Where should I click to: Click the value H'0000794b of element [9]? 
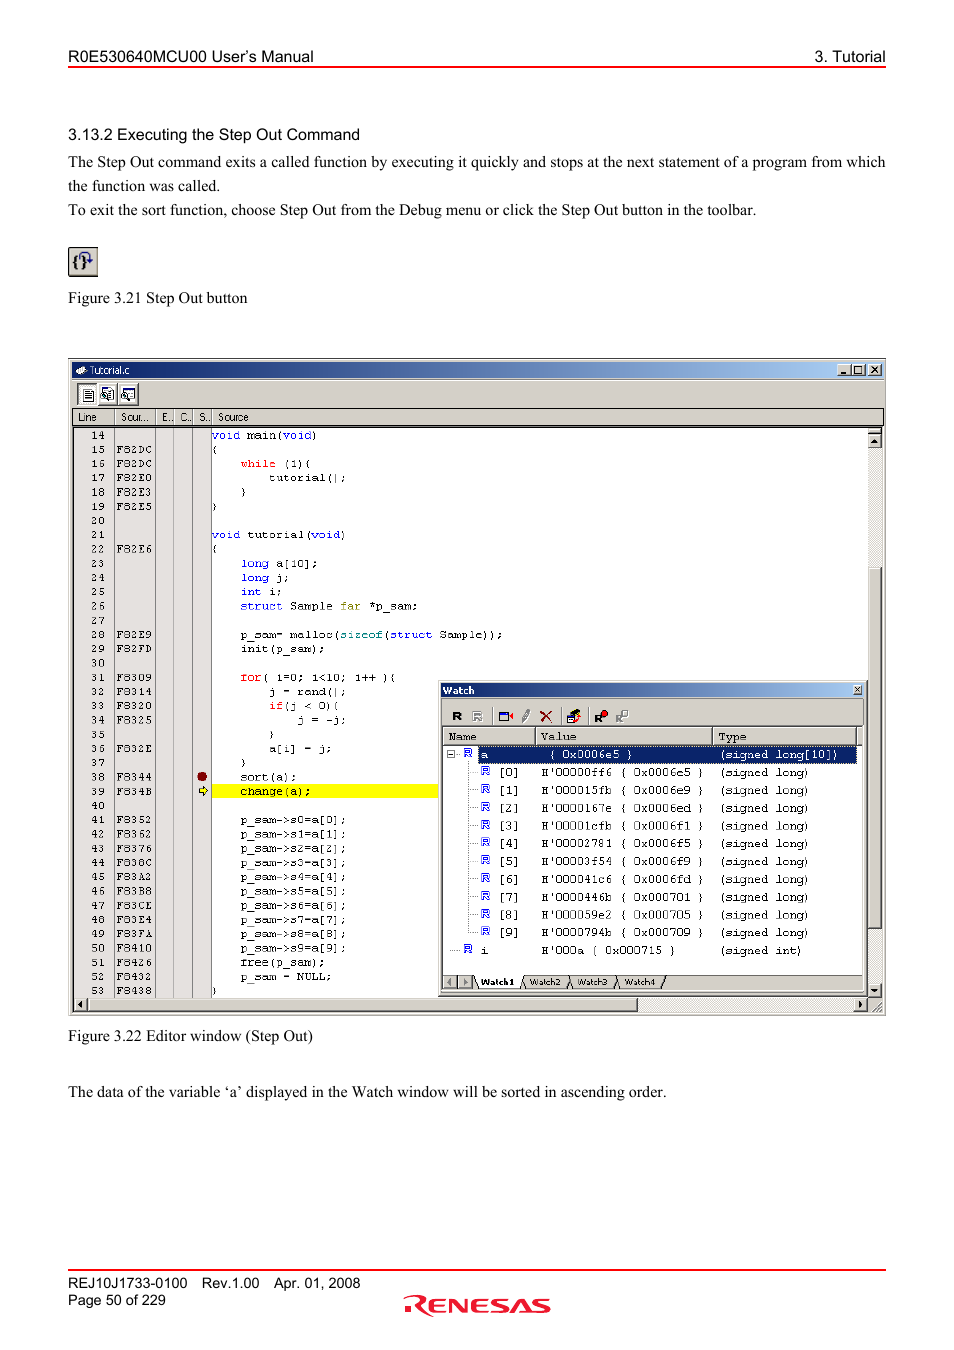tap(576, 932)
